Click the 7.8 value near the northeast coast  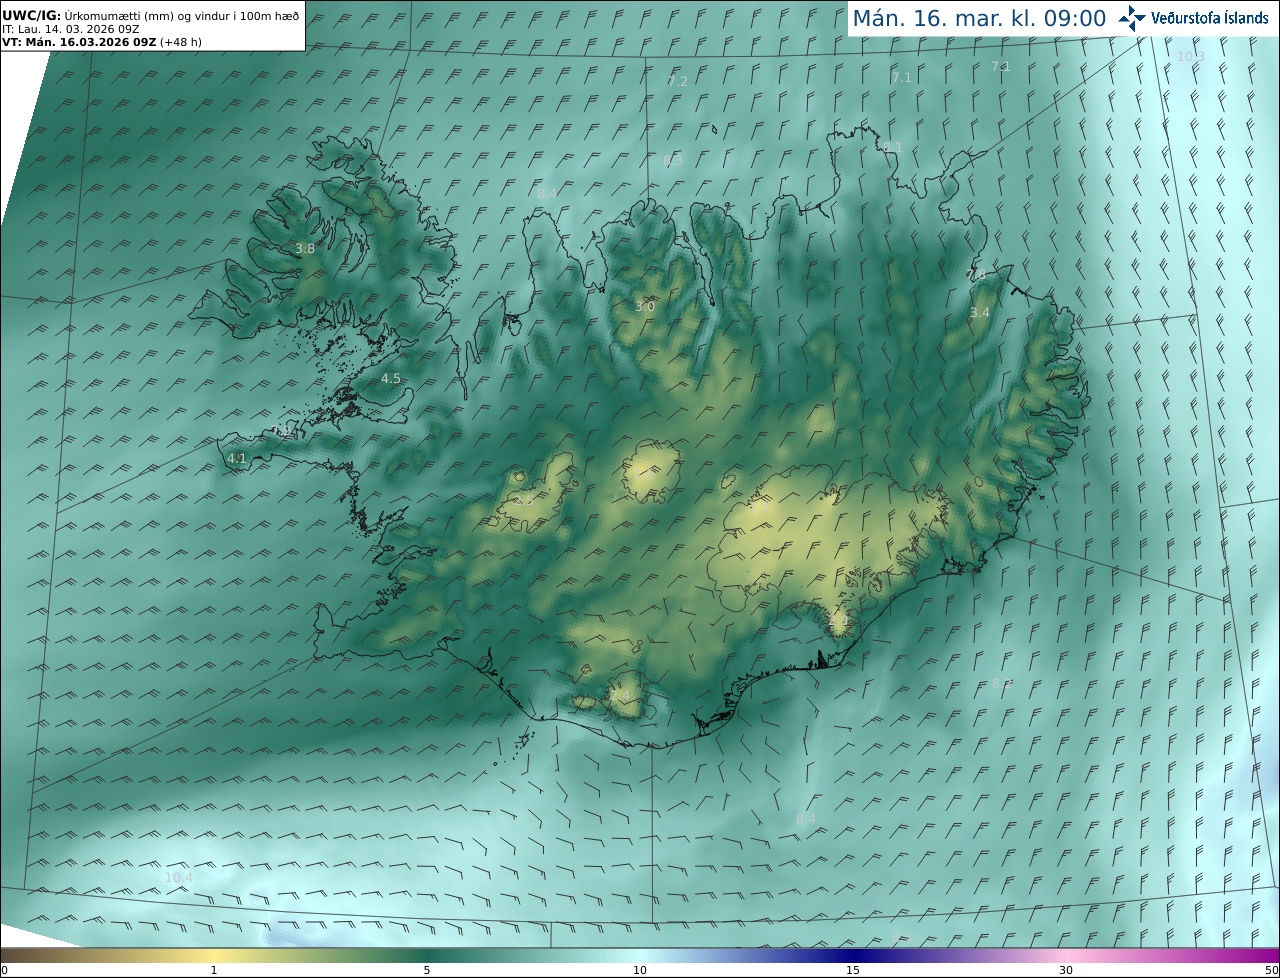976,274
